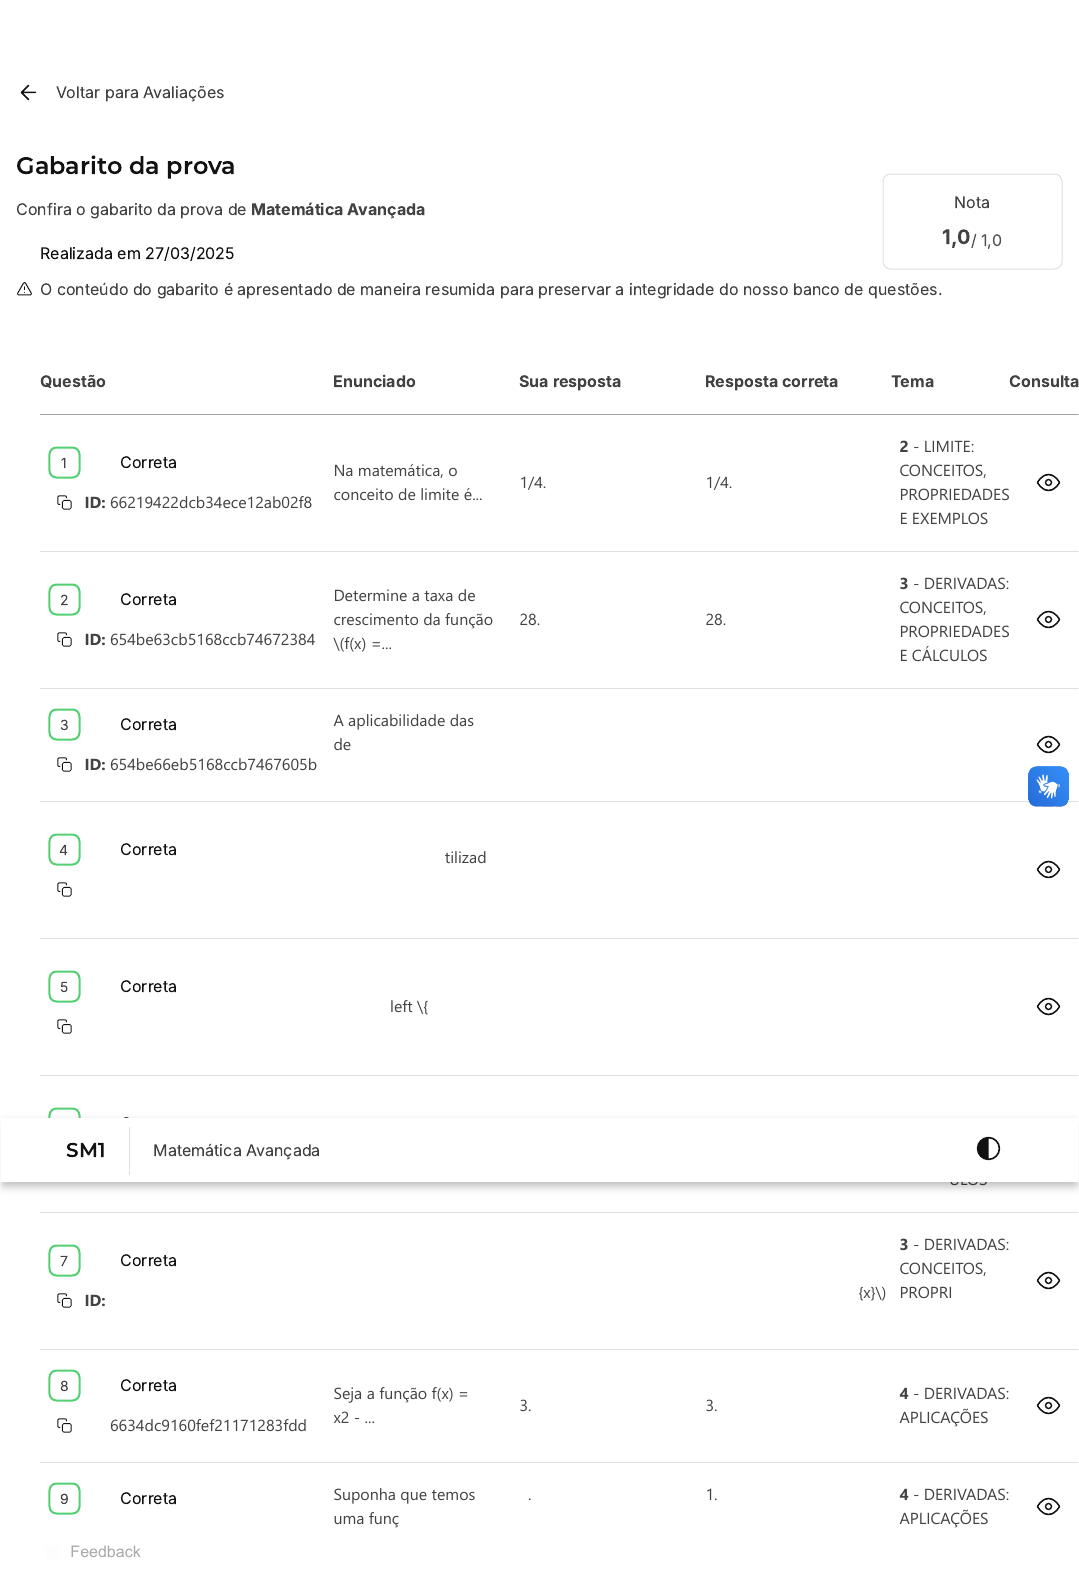The image size is (1079, 1572).
Task: Click the Nota score card
Action: tap(972, 222)
